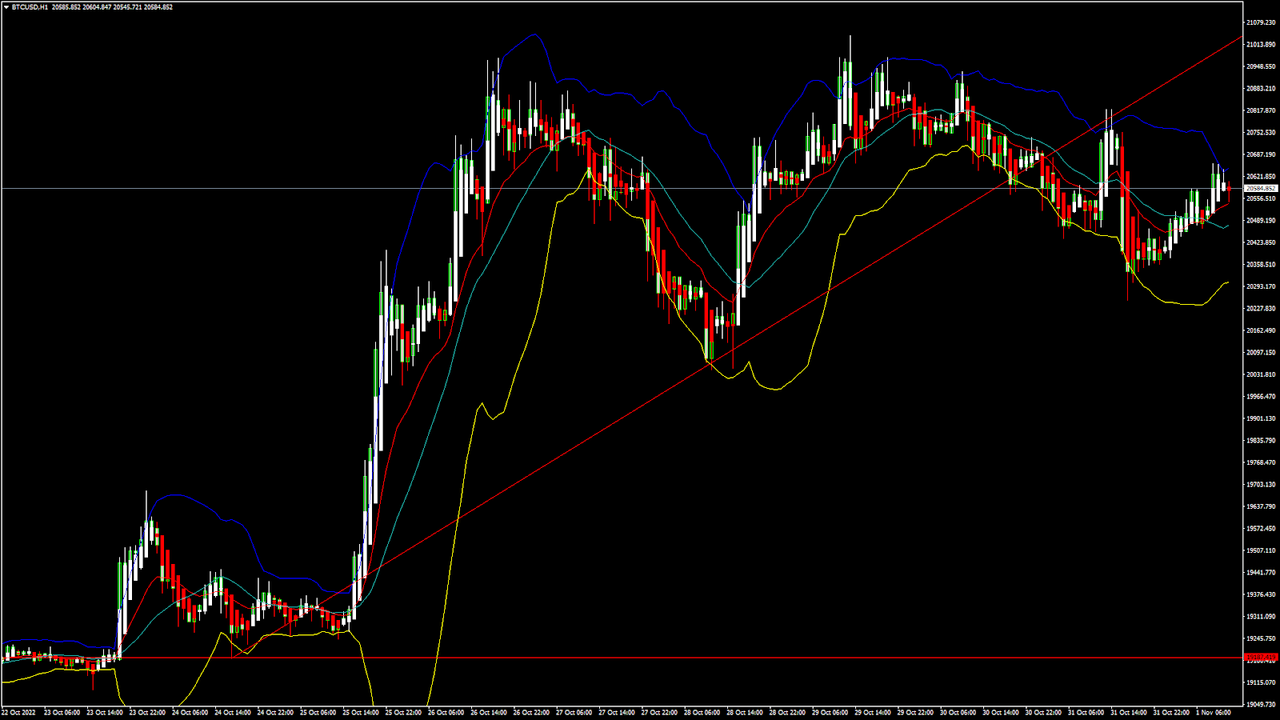Click the 21079.230 price scale label
The image size is (1280, 720).
pos(1261,22)
